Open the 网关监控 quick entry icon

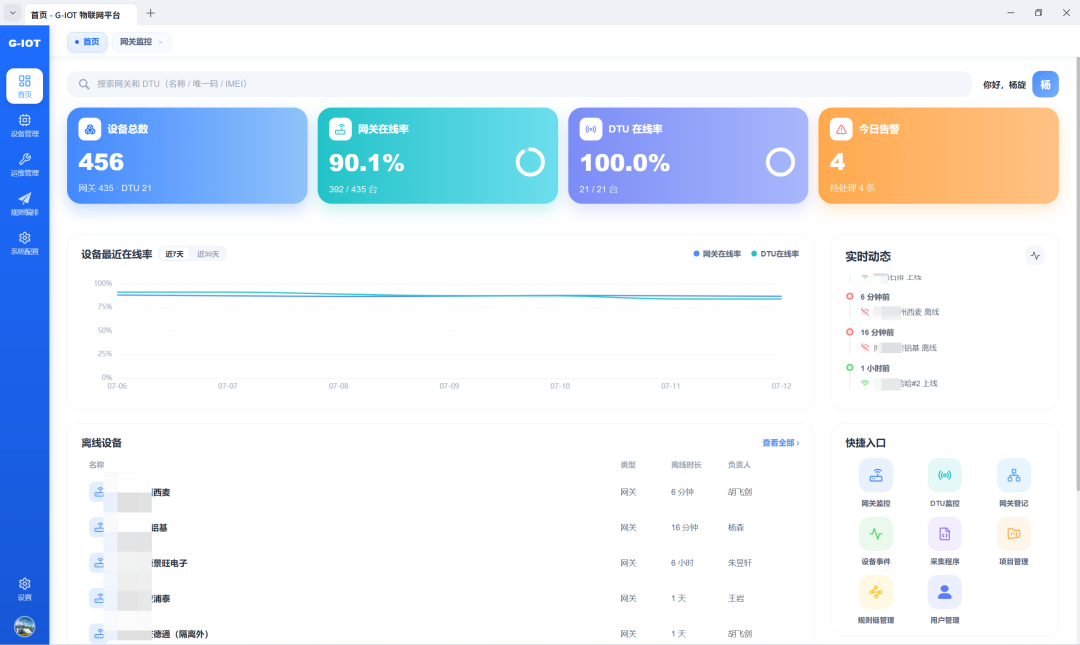(x=875, y=475)
